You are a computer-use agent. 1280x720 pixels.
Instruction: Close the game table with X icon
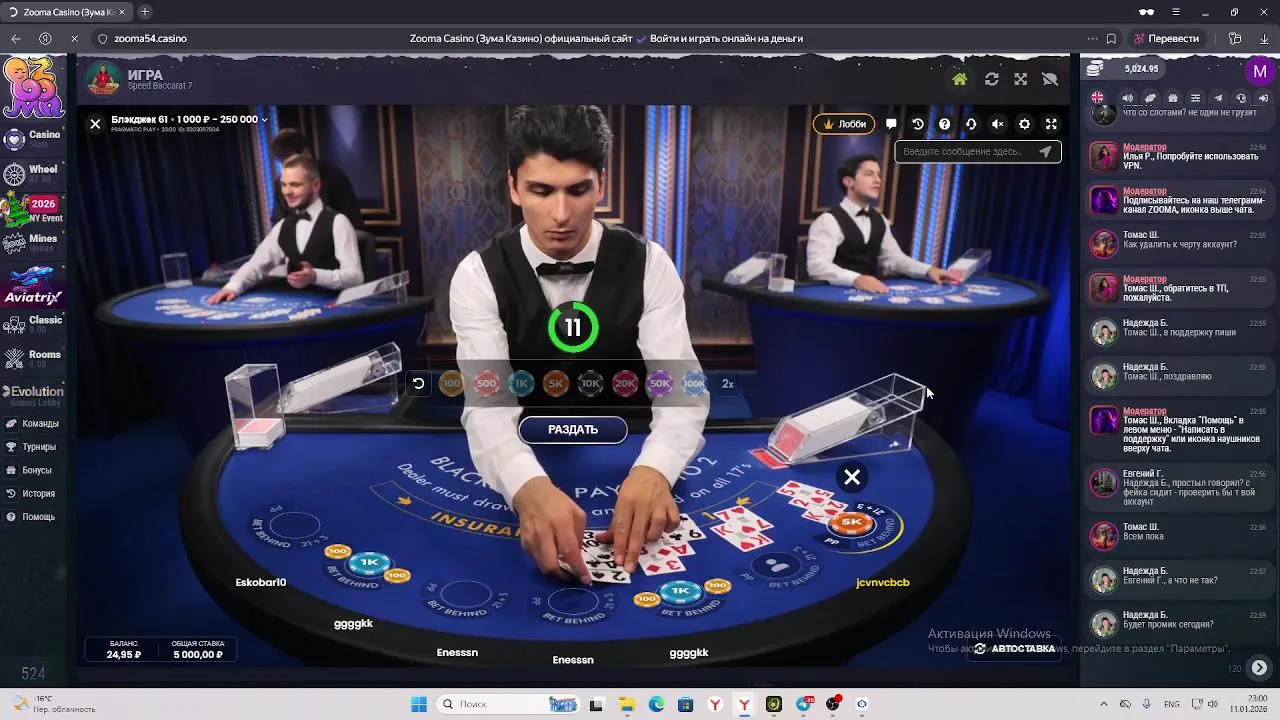pyautogui.click(x=95, y=124)
